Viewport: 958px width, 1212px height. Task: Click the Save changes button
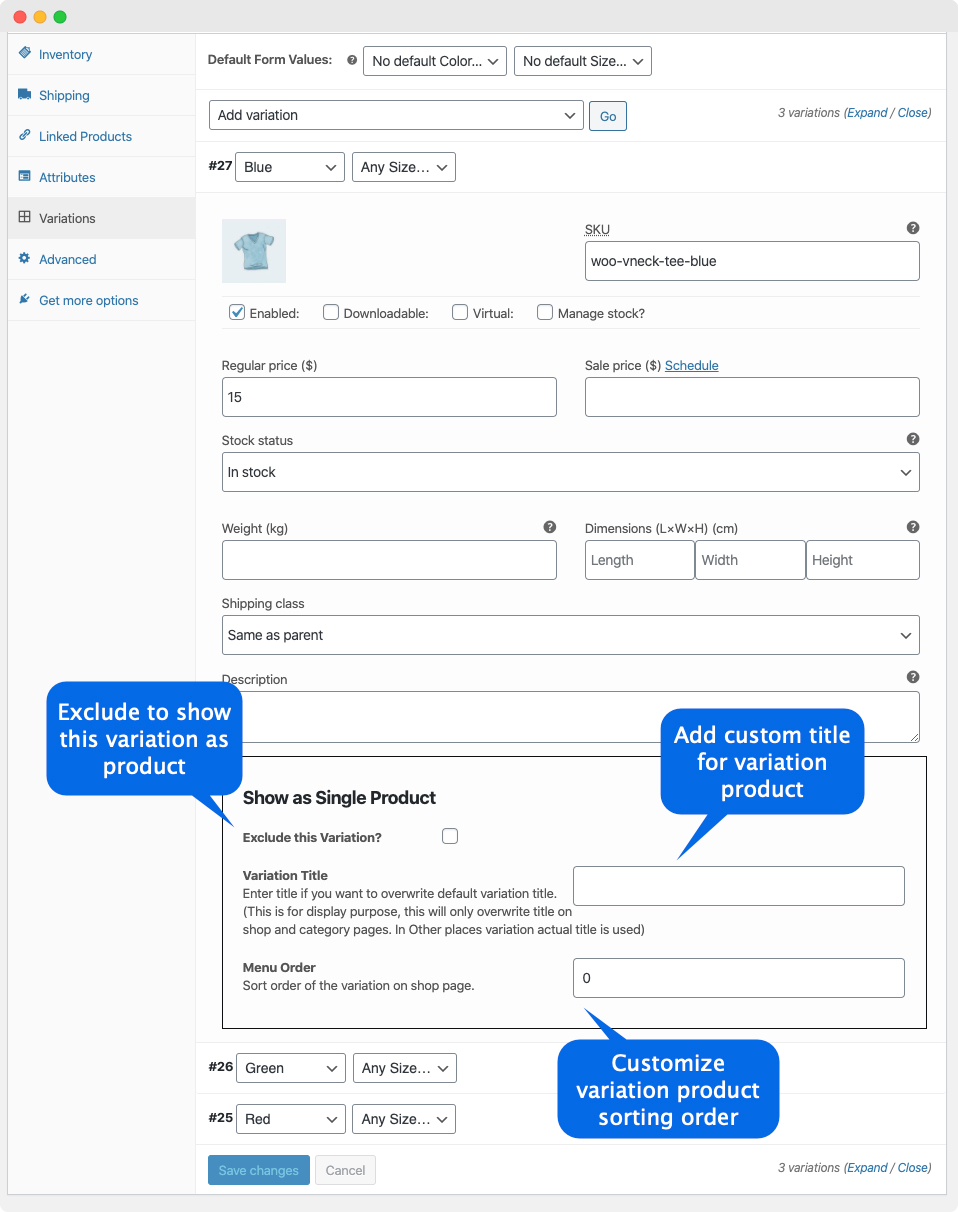pos(258,1170)
